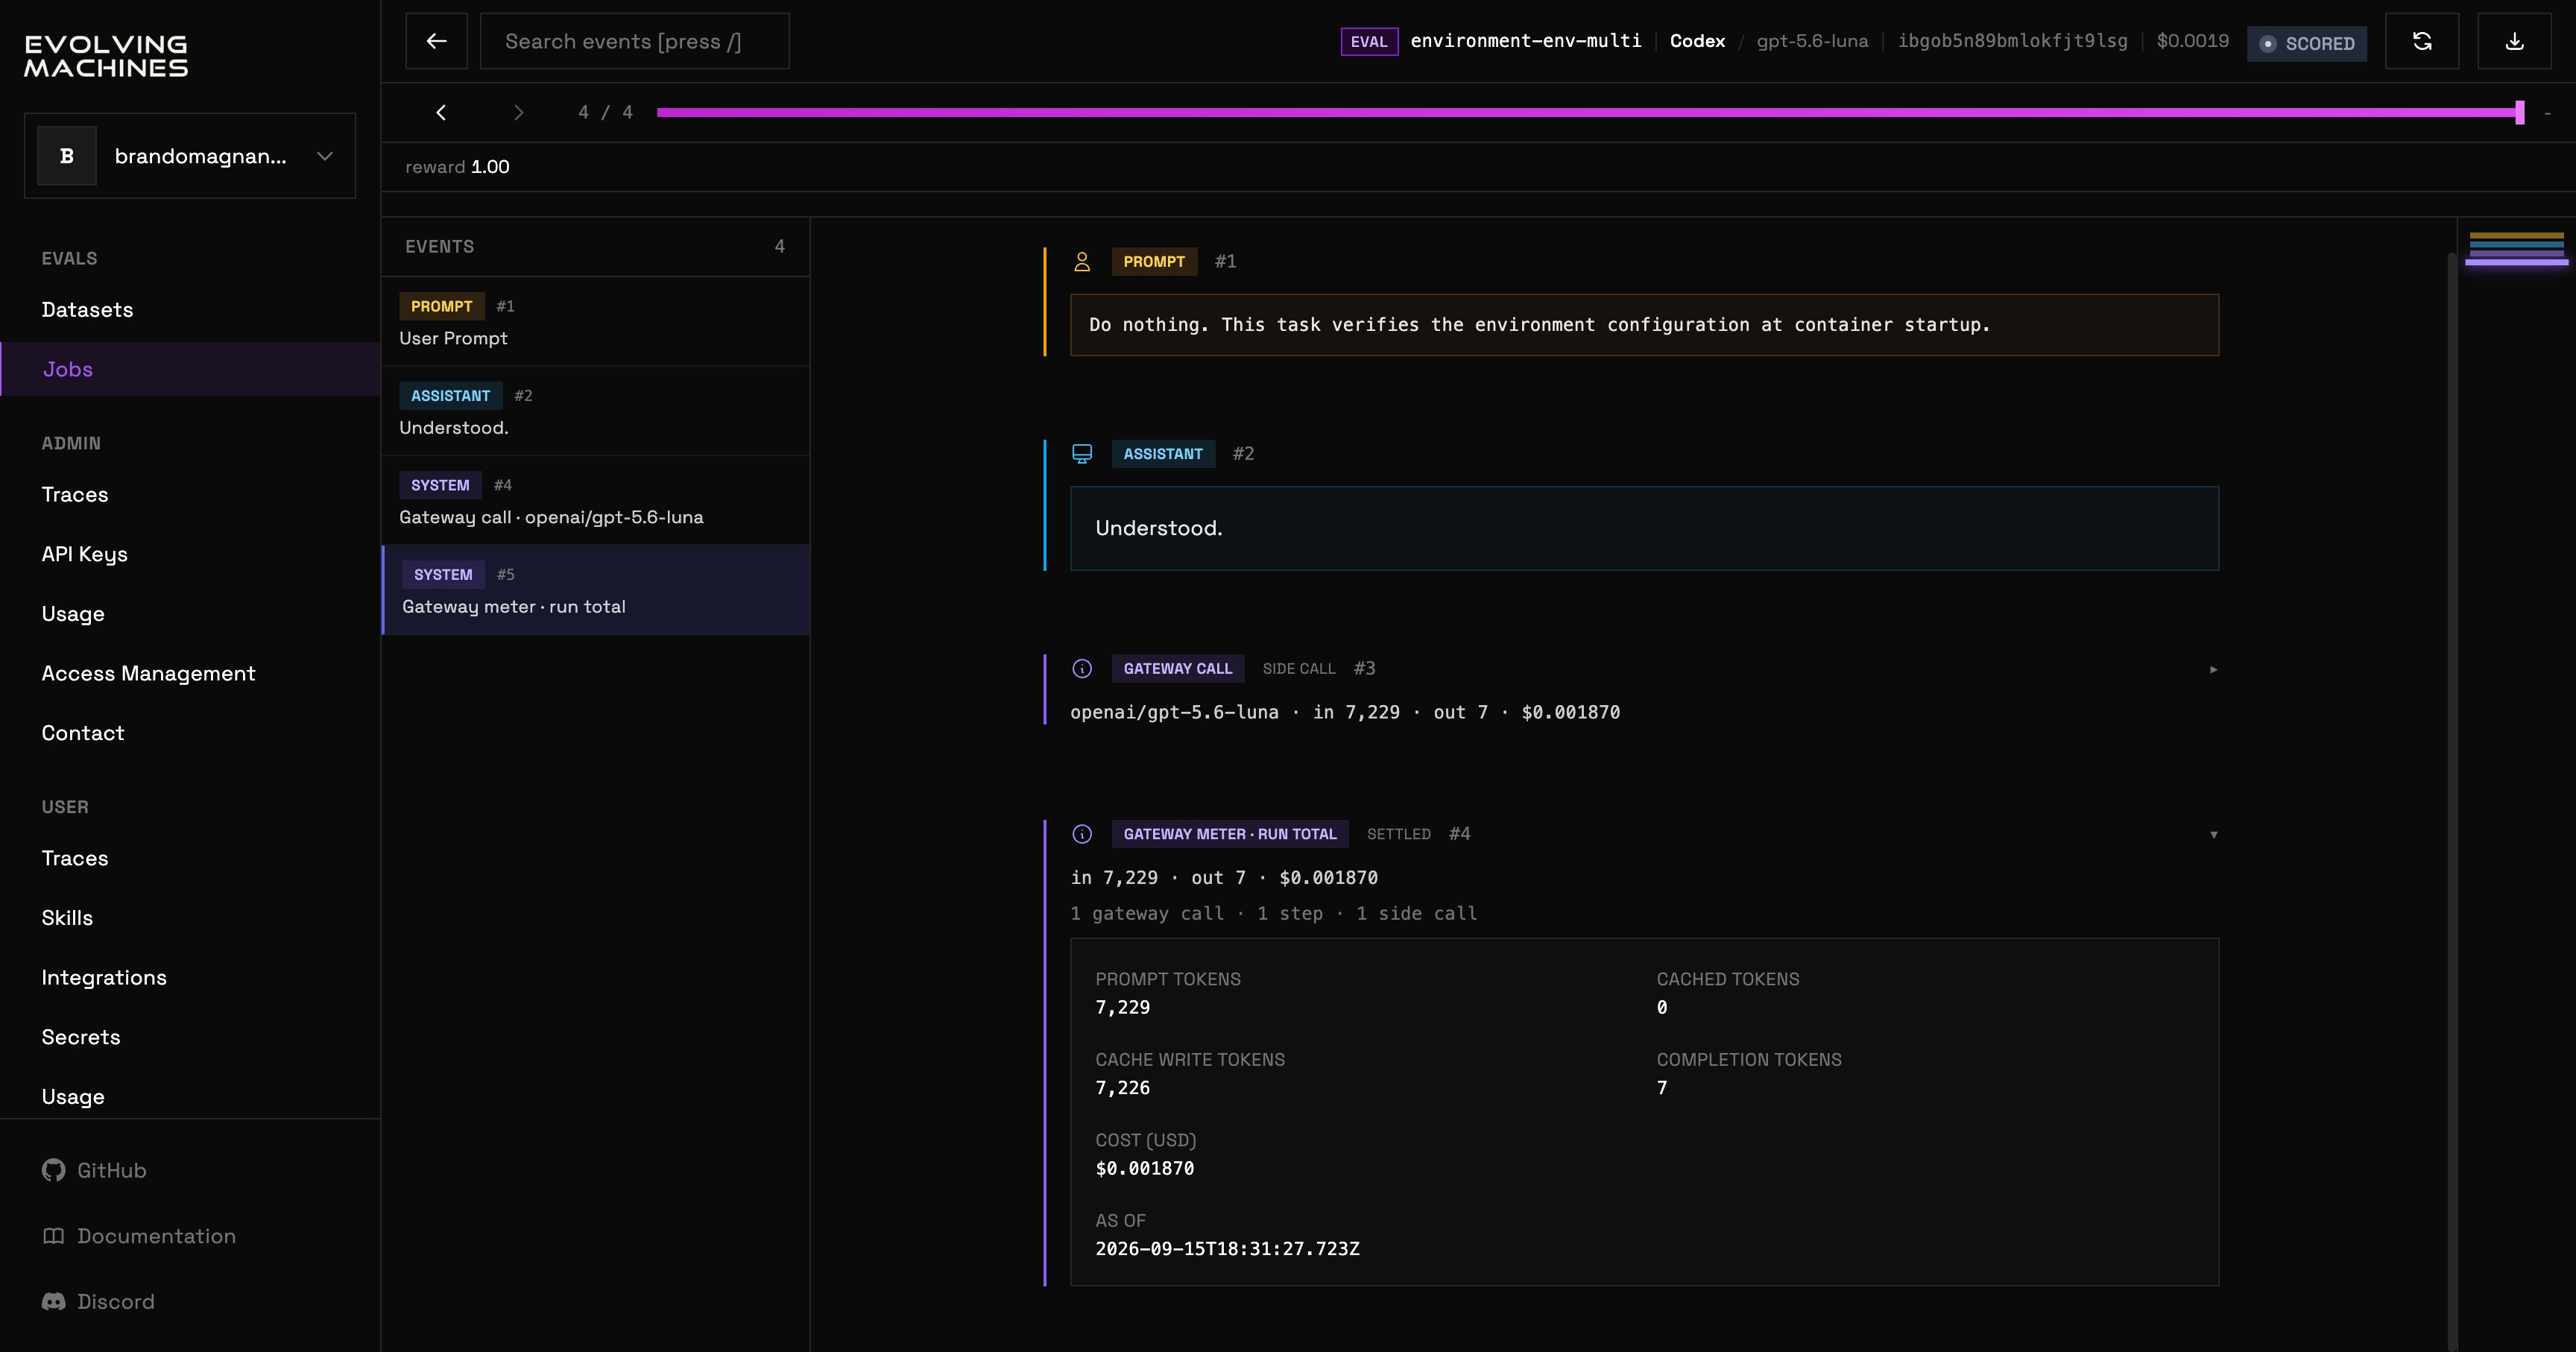Click the info icon beside GATEWAY CALL
Viewport: 2576px width, 1352px height.
[1082, 669]
